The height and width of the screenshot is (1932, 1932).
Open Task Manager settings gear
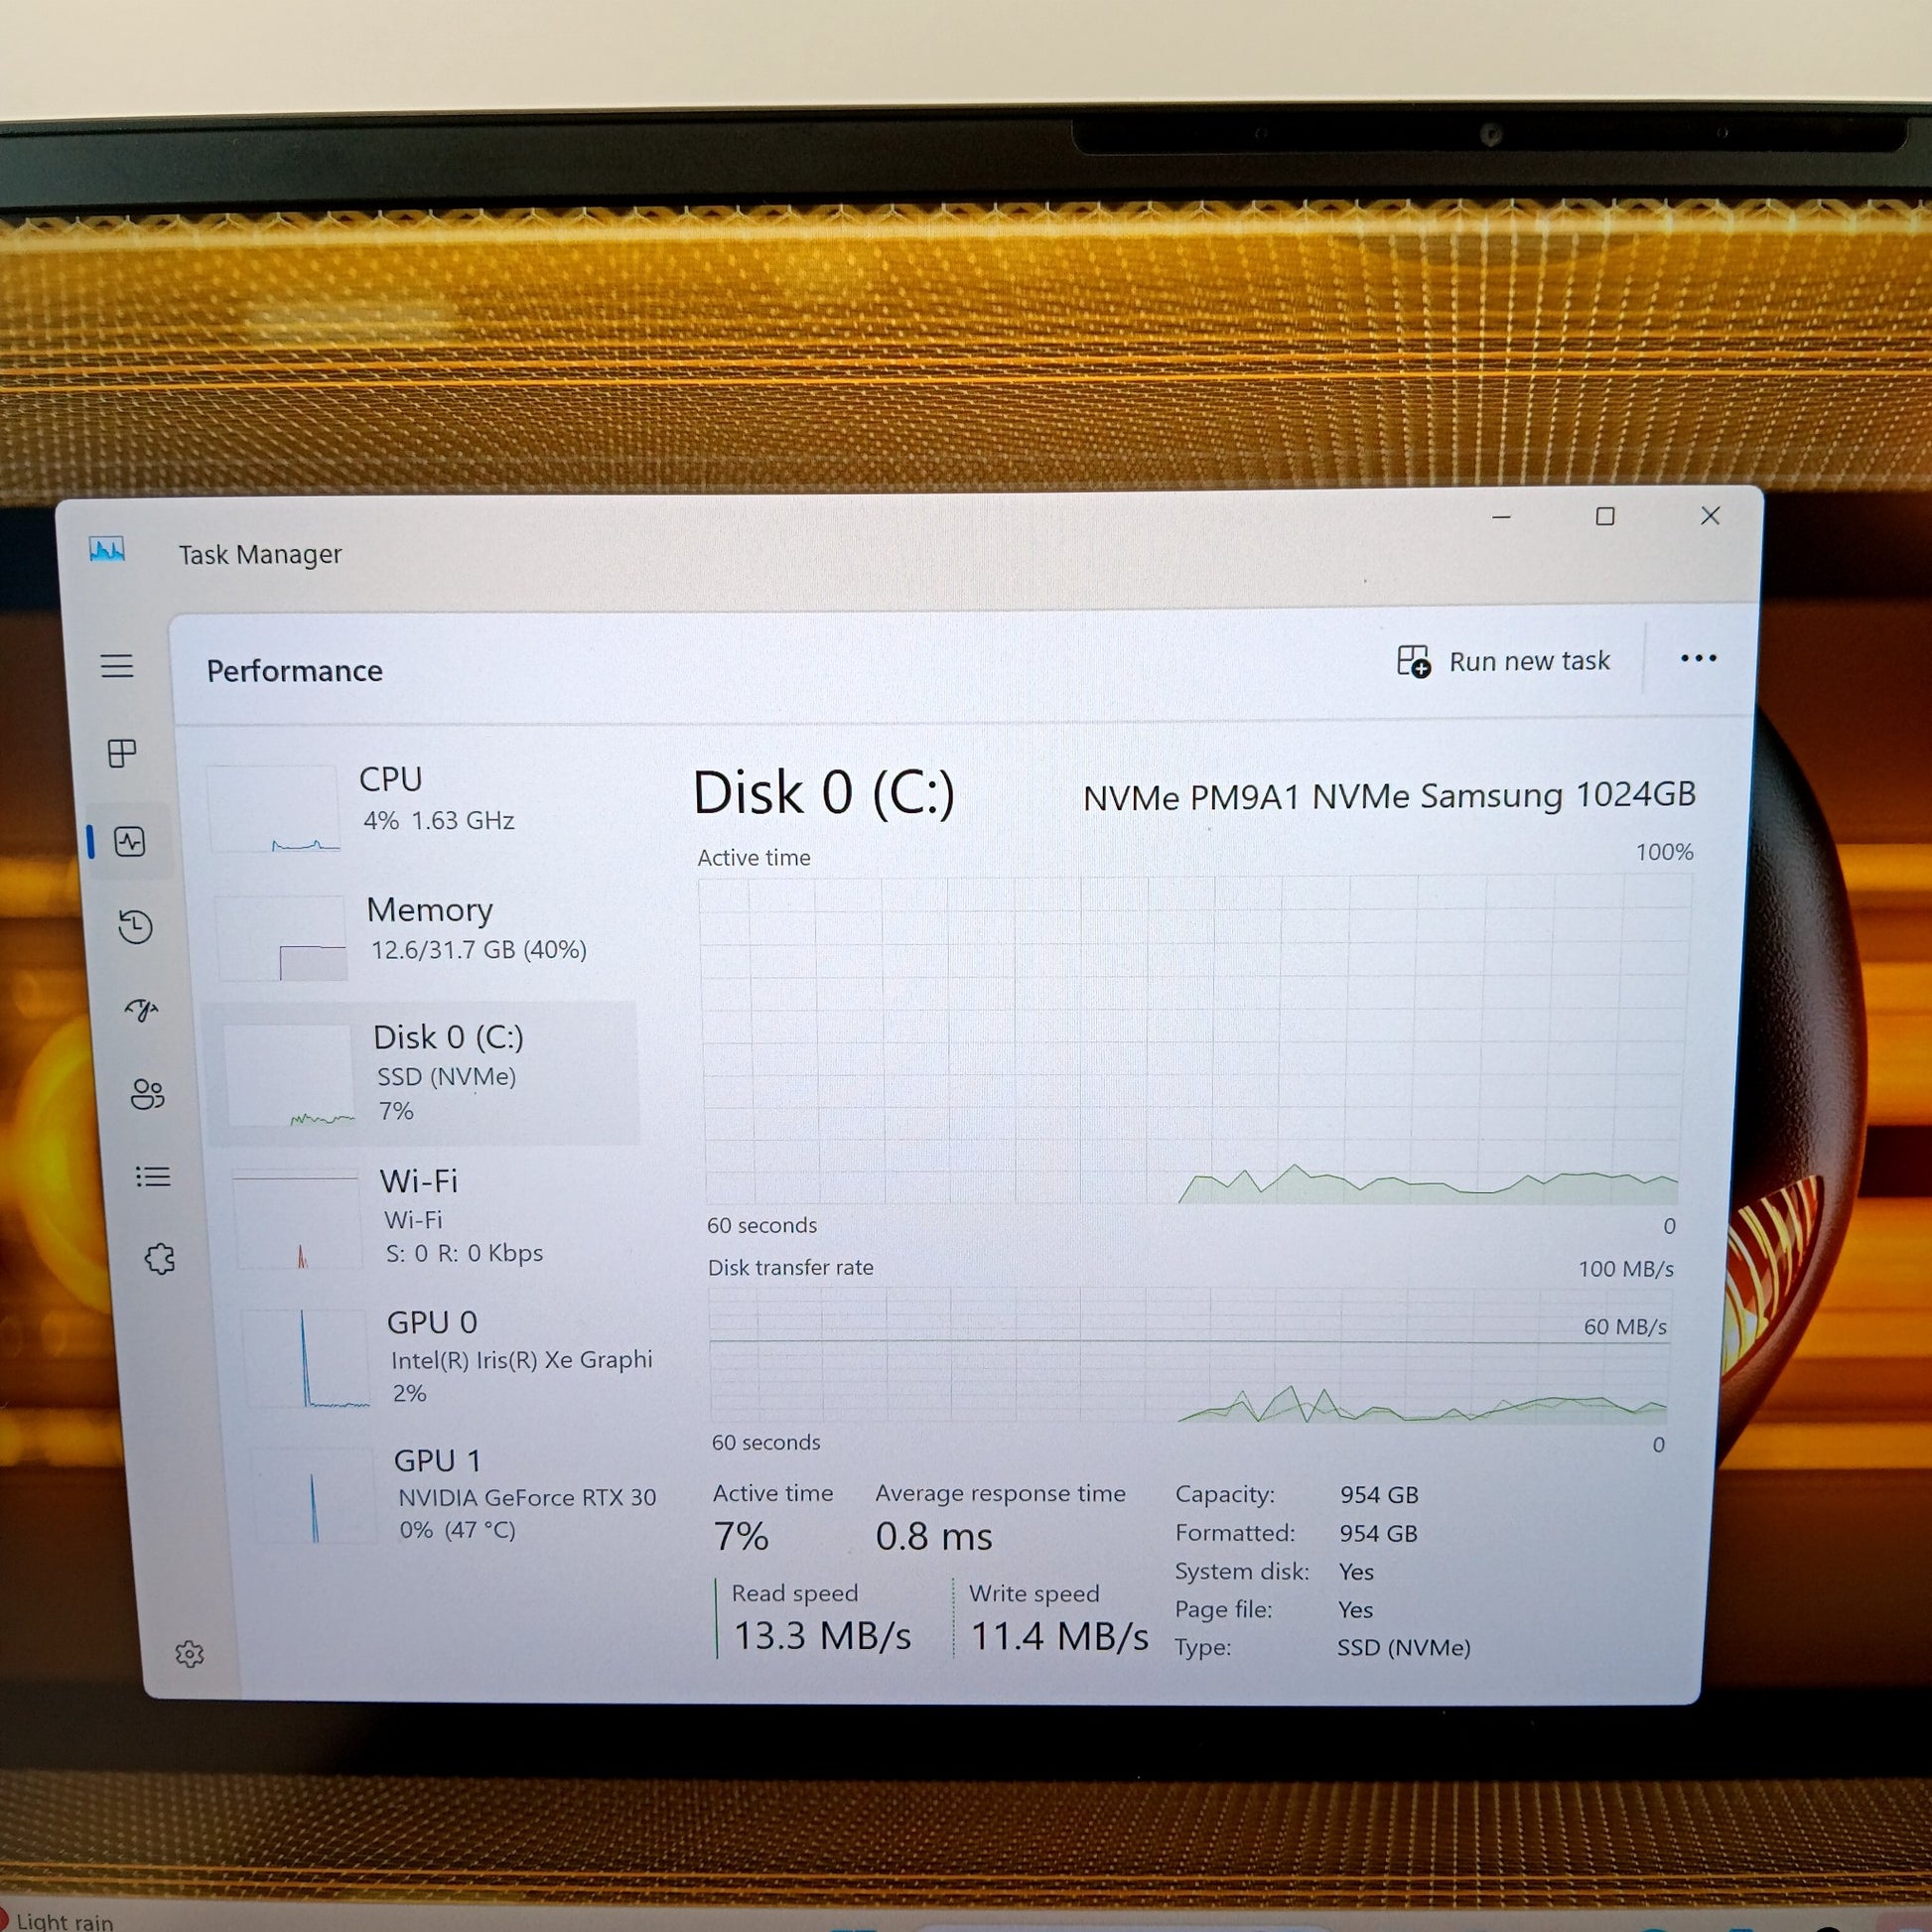pyautogui.click(x=189, y=1654)
